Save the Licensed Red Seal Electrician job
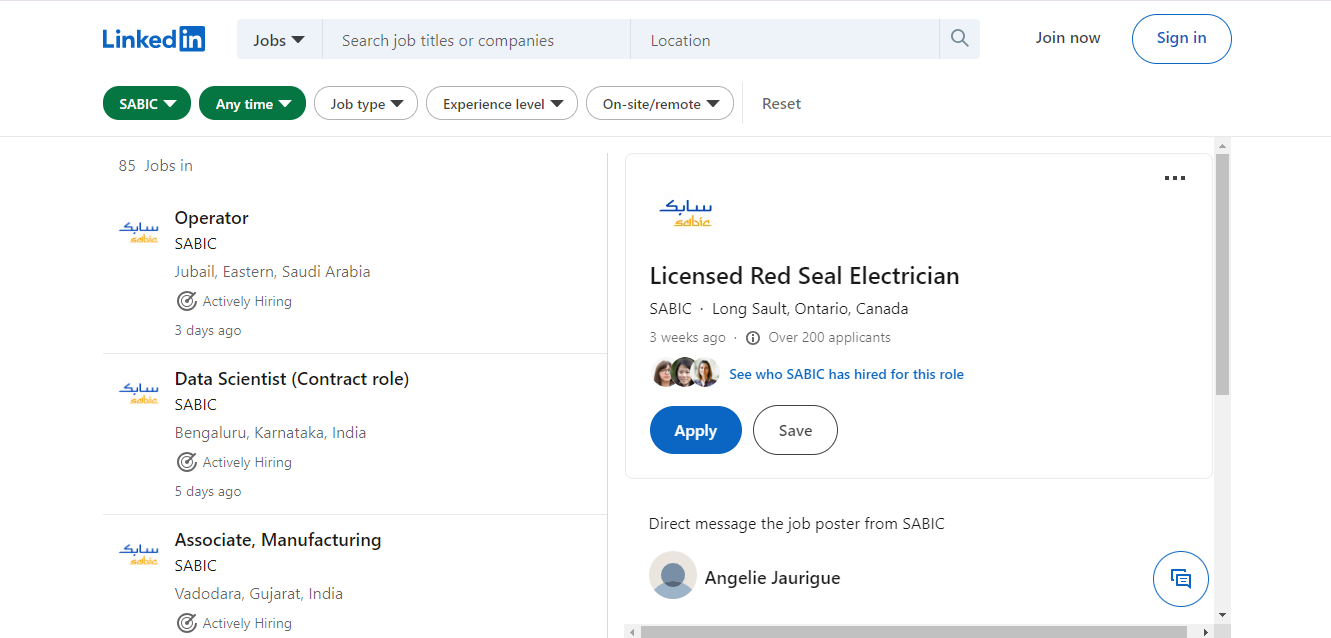The height and width of the screenshot is (638, 1331). pyautogui.click(x=795, y=430)
